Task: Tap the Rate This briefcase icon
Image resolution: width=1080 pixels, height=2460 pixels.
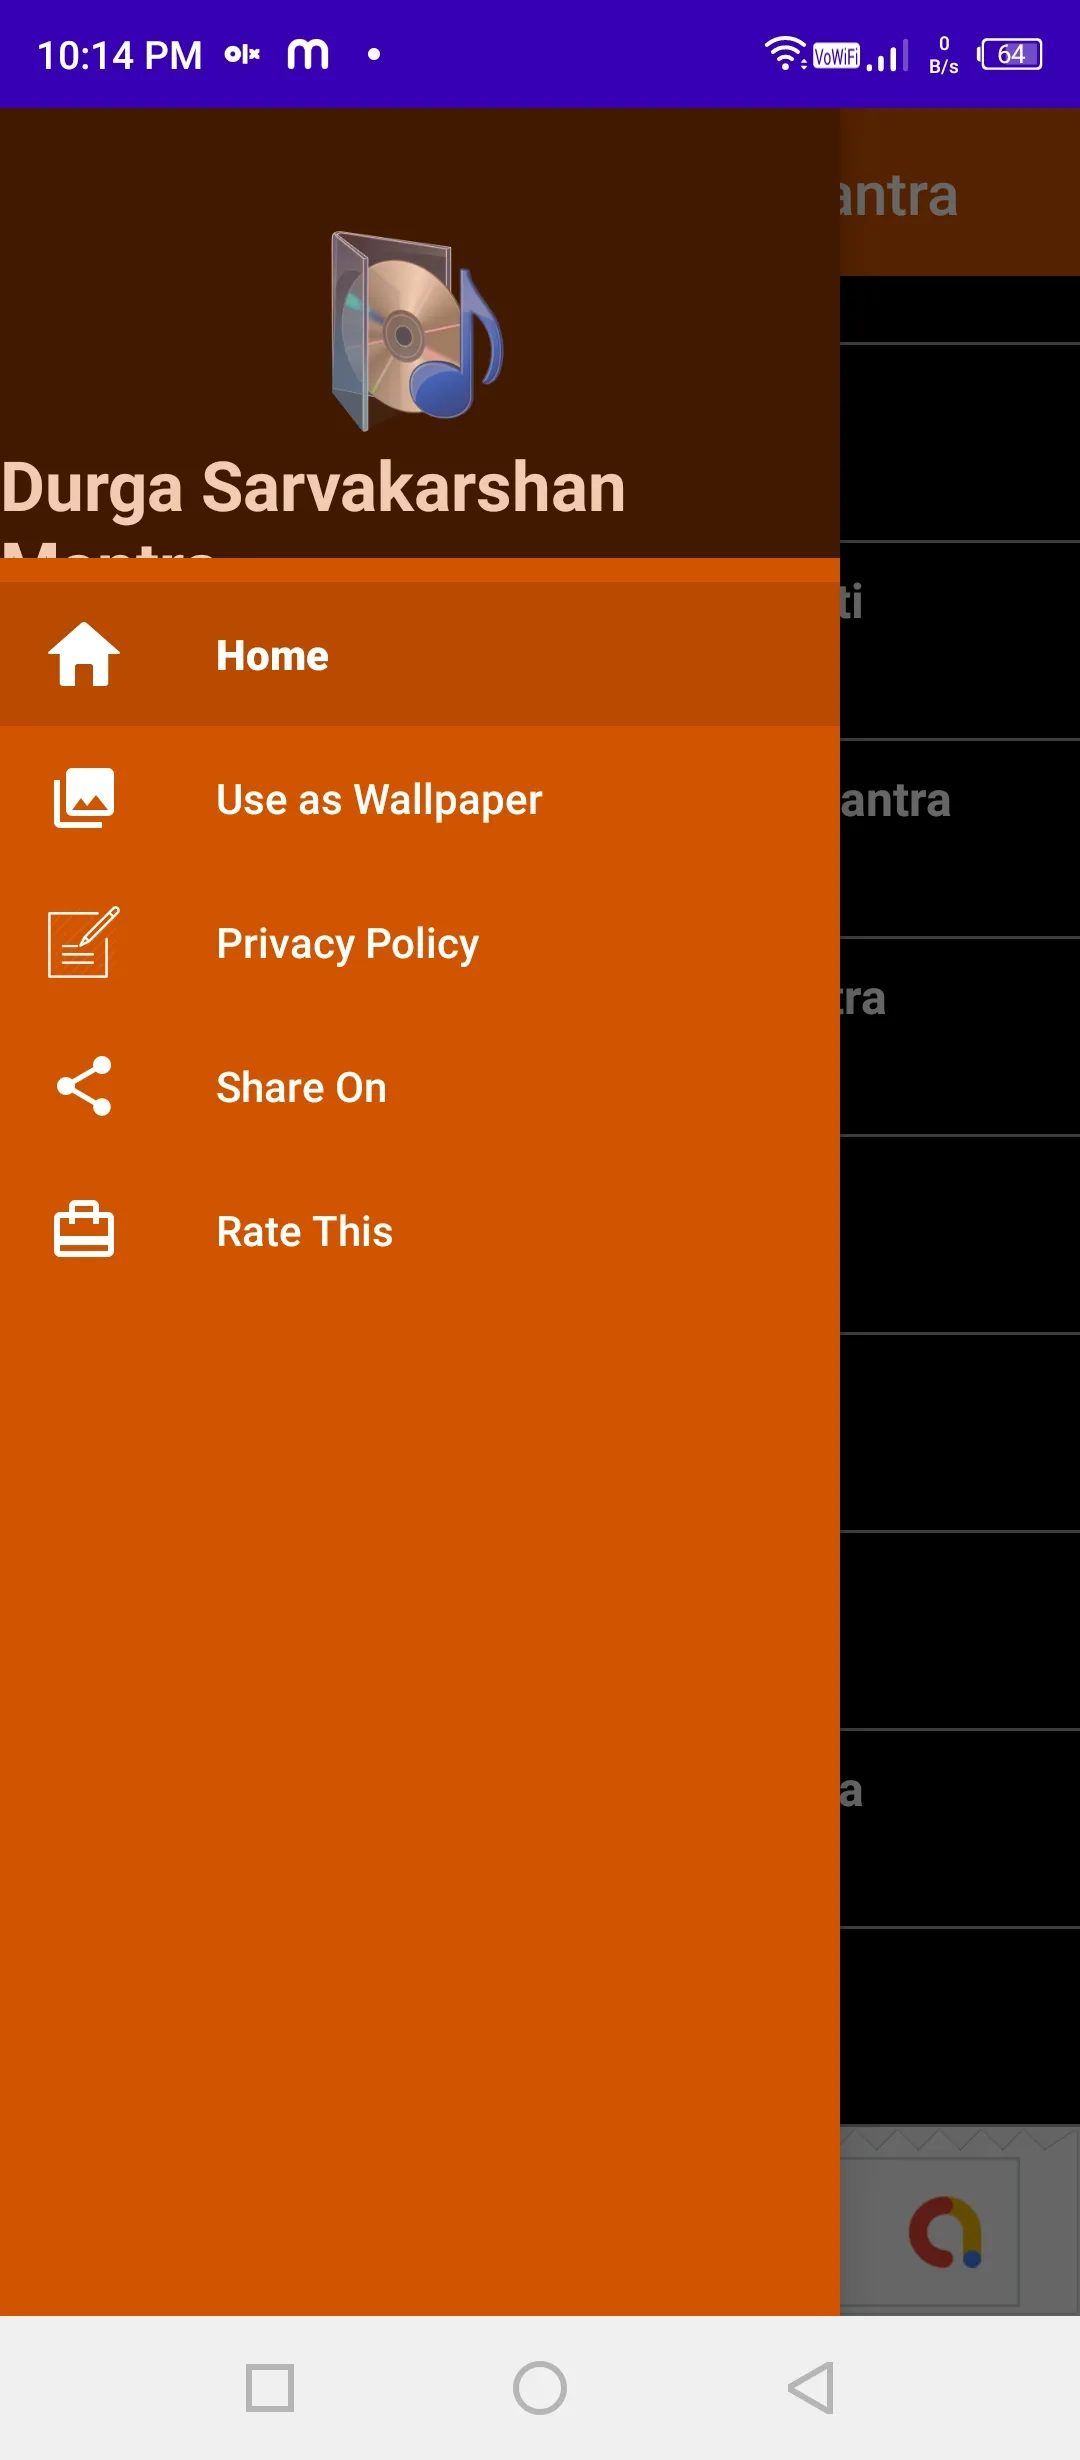Action: tap(84, 1231)
